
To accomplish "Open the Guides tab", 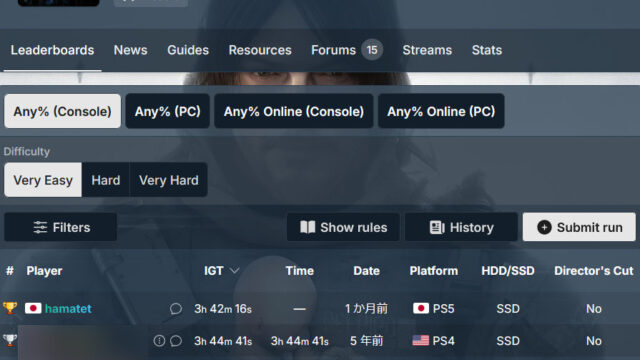I will [x=188, y=50].
